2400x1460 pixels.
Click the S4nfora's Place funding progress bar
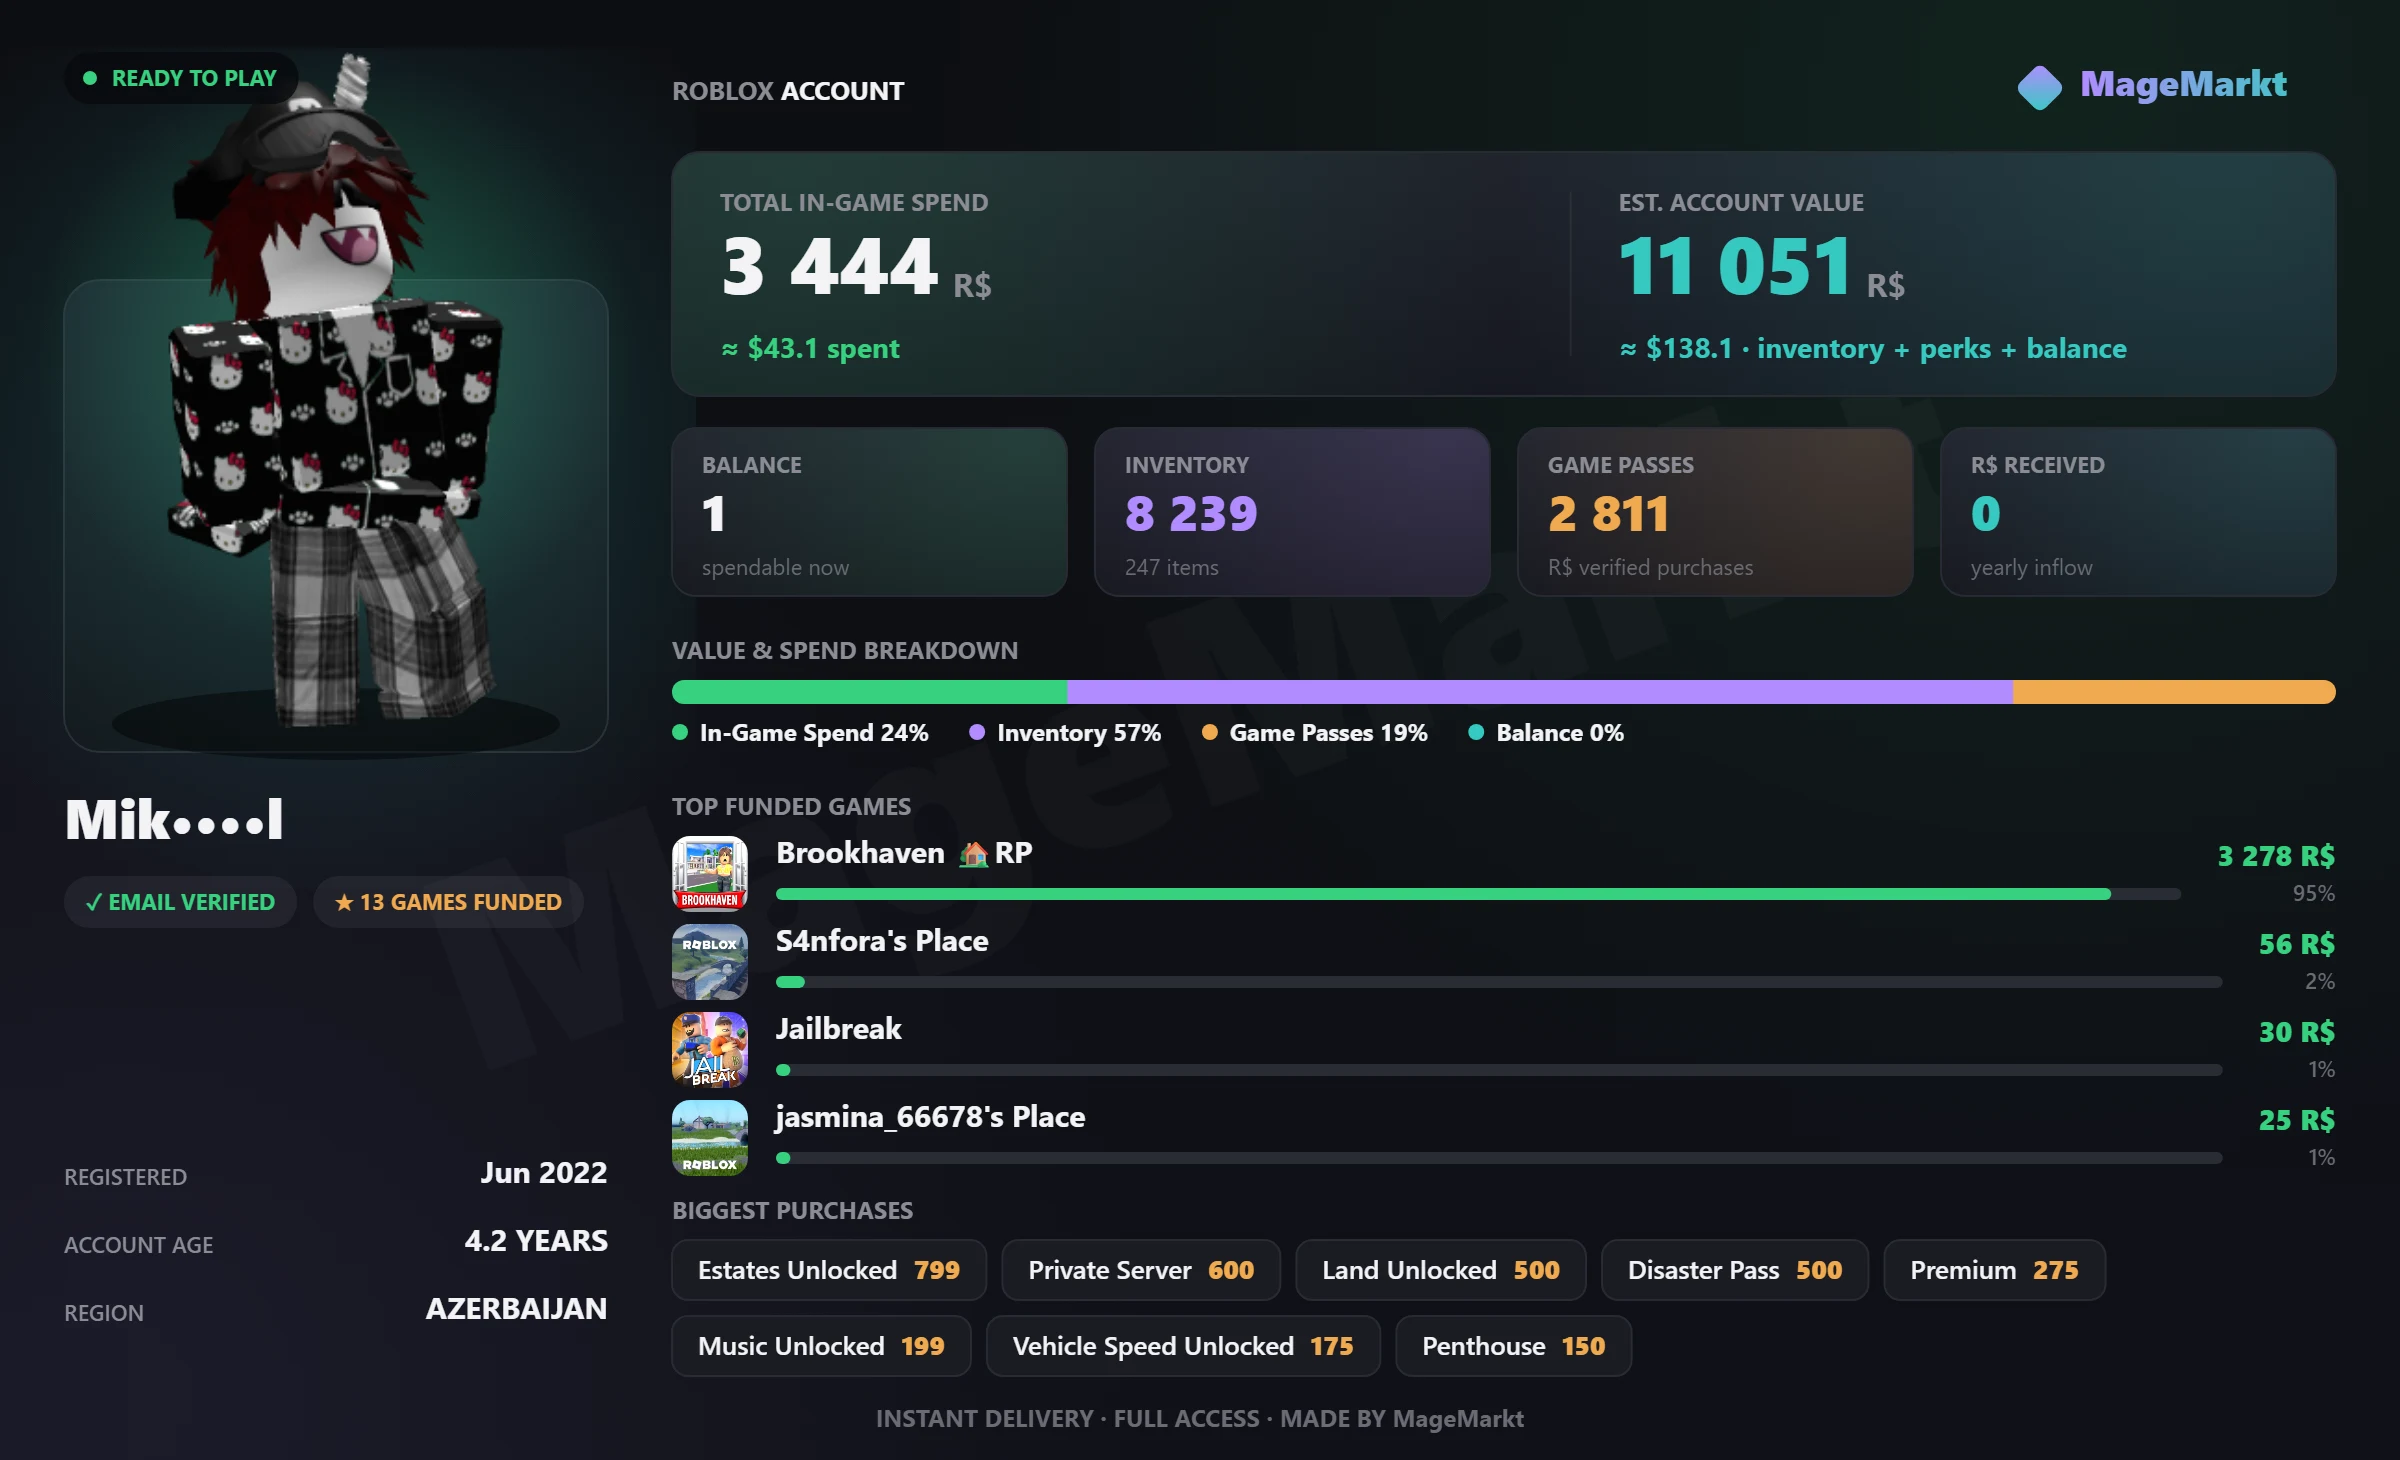tap(1499, 982)
